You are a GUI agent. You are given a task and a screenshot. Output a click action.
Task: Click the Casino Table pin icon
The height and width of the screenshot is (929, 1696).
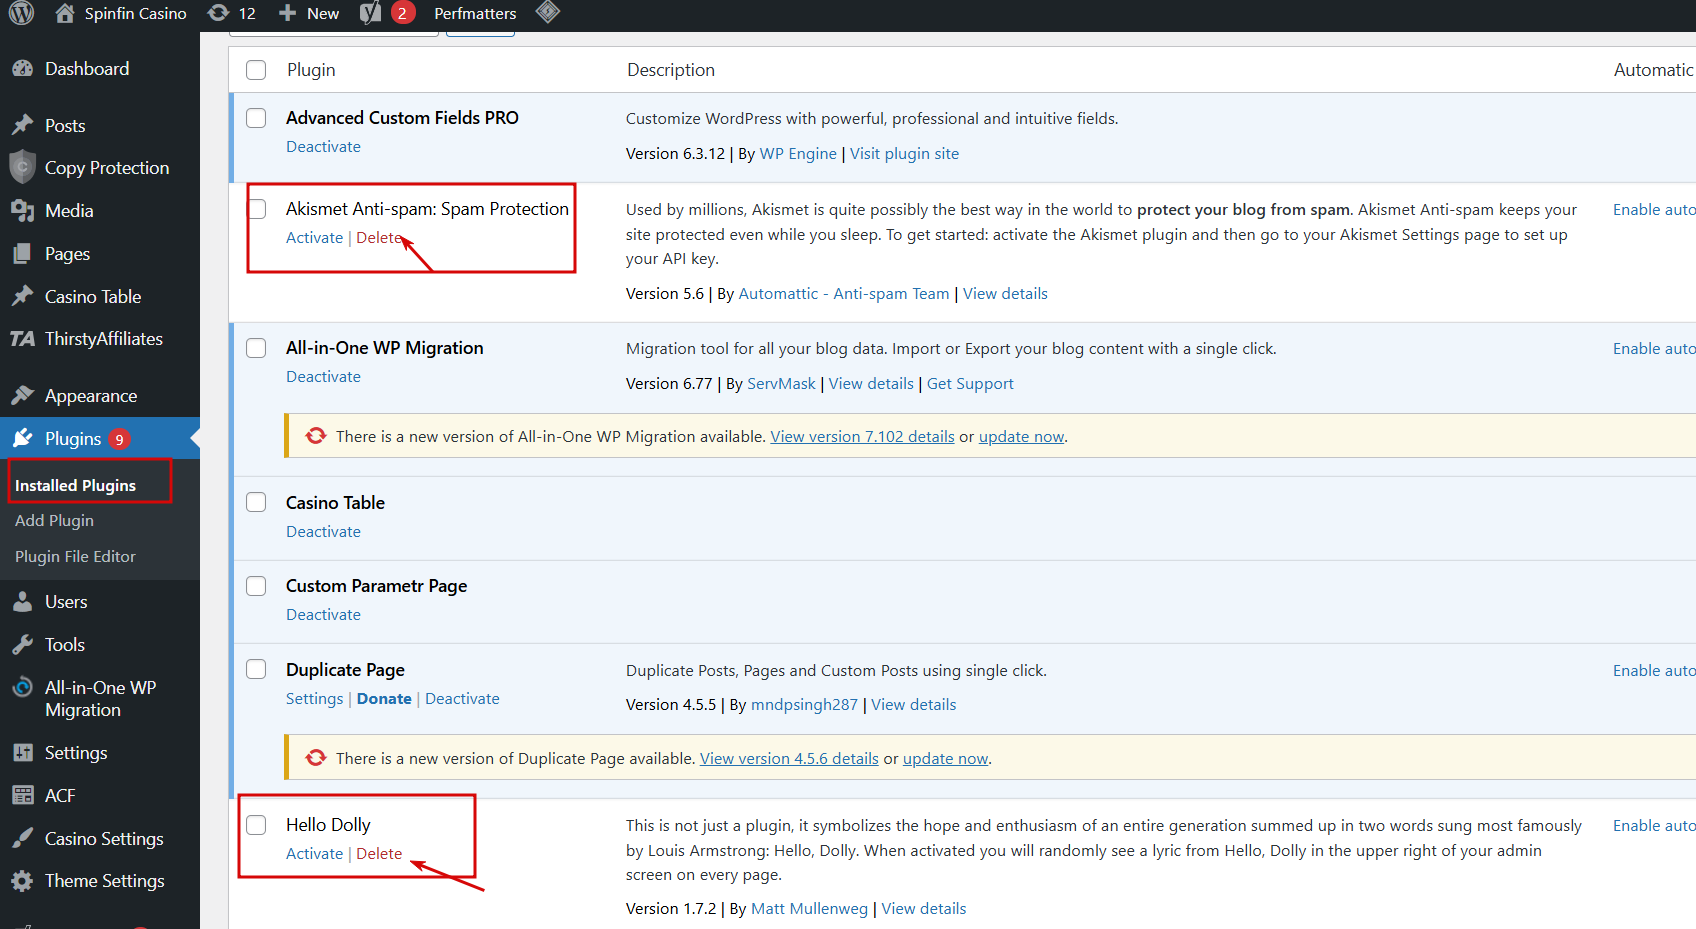(22, 296)
